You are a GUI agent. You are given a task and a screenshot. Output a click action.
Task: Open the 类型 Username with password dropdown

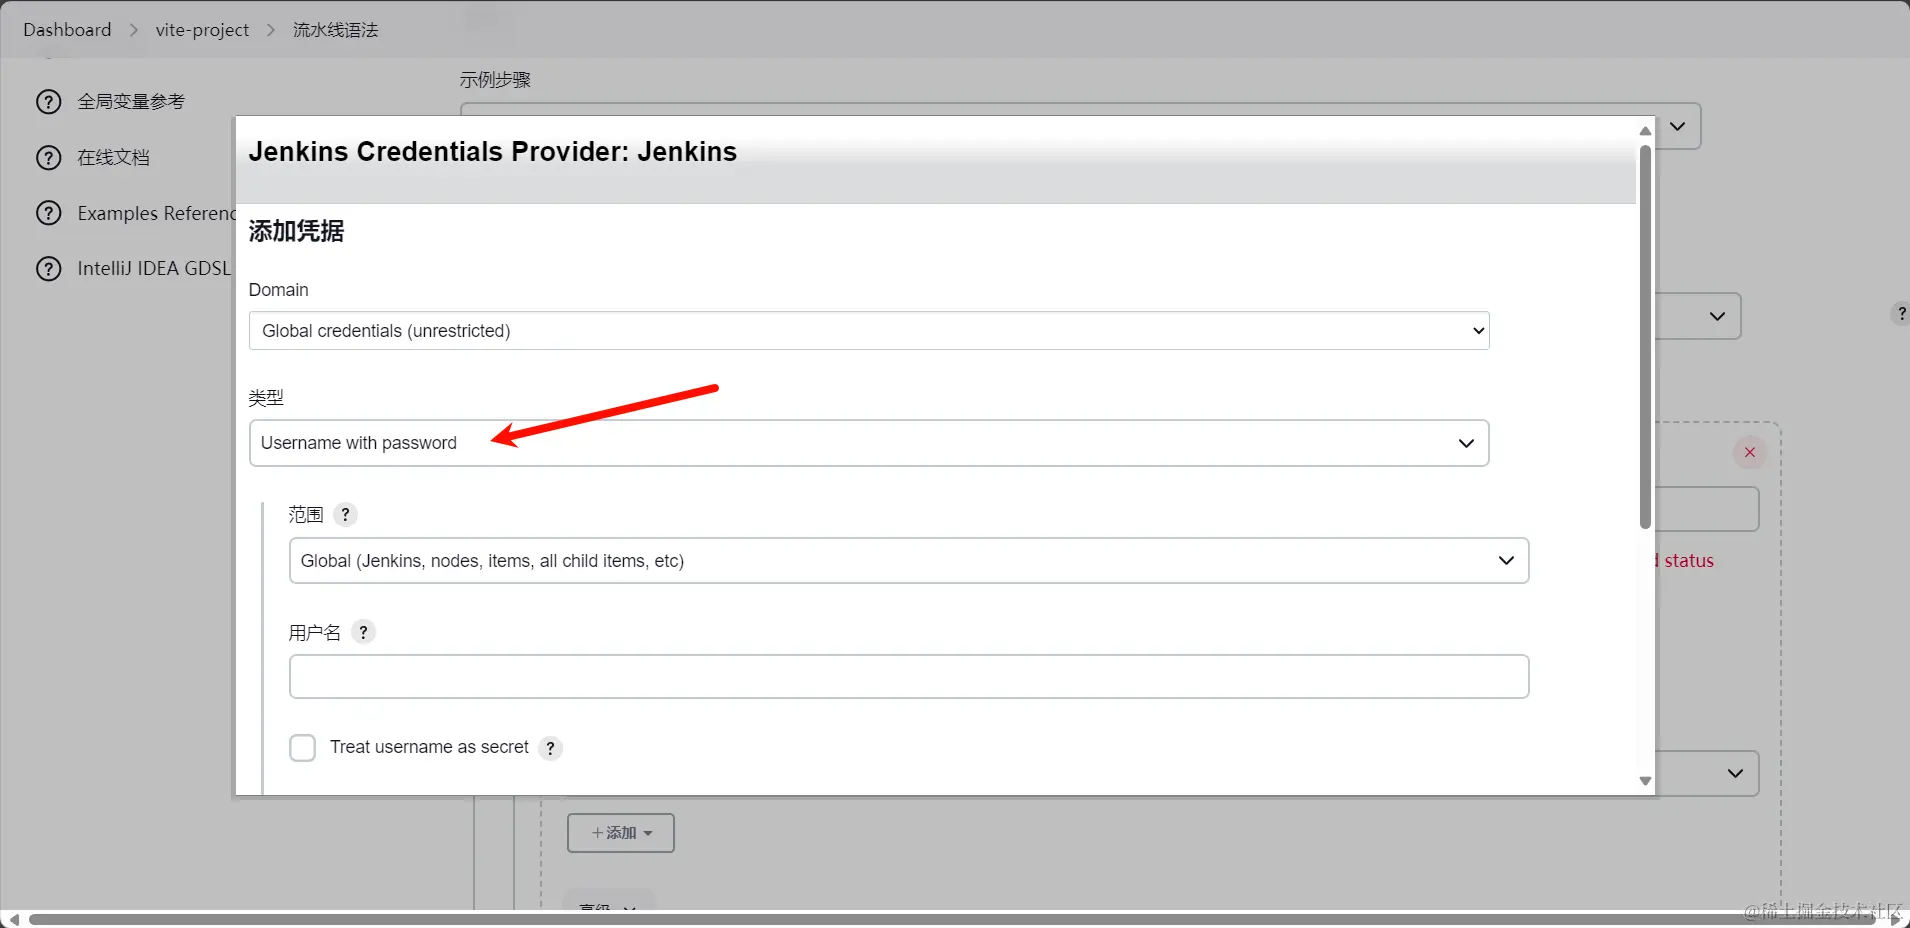tap(869, 443)
